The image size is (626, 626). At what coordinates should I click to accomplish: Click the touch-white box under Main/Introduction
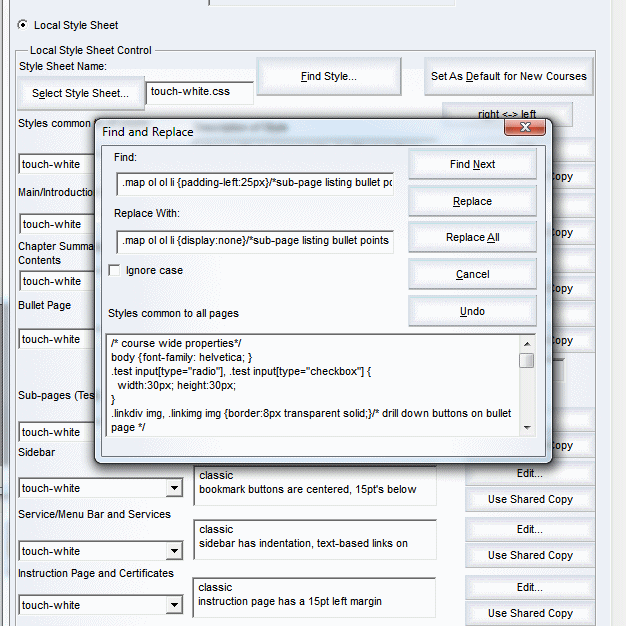click(56, 224)
